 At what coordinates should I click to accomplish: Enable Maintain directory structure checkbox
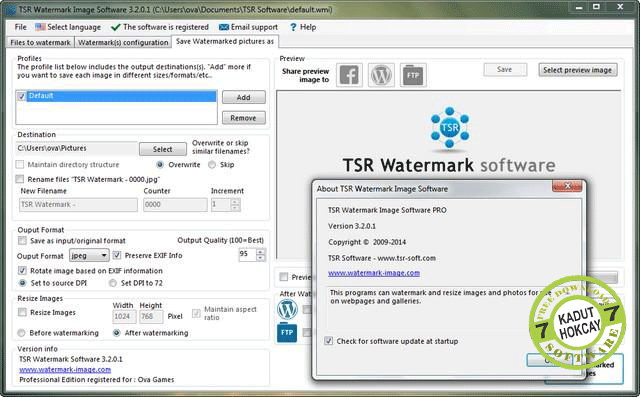tap(20, 164)
